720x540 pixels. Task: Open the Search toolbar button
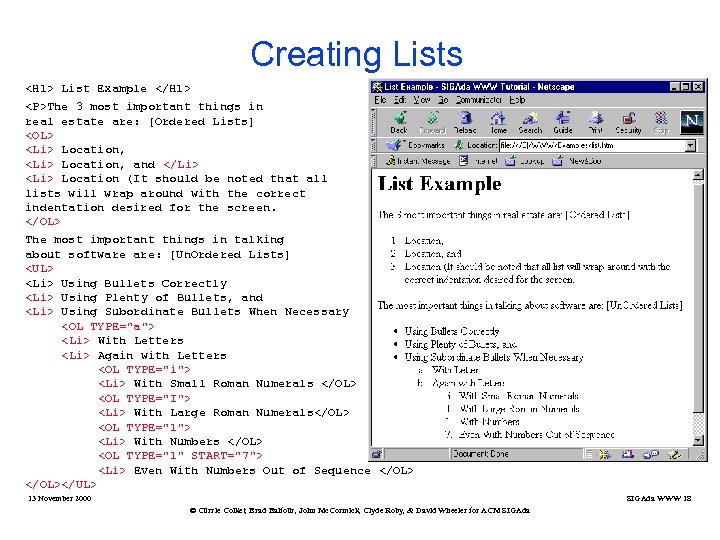pos(530,122)
